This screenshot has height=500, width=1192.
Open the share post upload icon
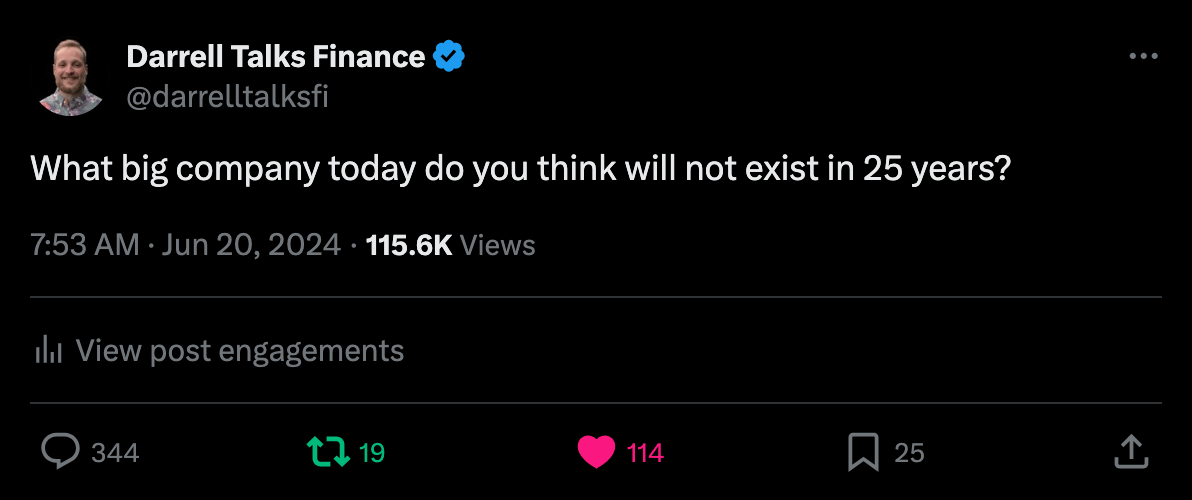pyautogui.click(x=1129, y=451)
